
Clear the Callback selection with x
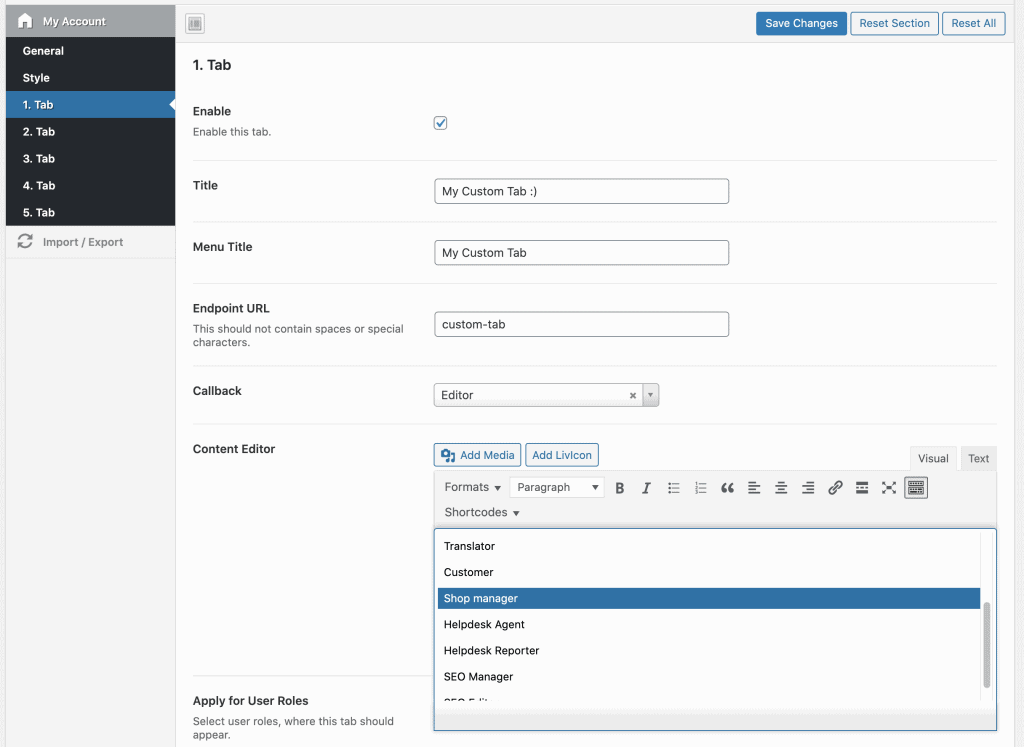[633, 396]
